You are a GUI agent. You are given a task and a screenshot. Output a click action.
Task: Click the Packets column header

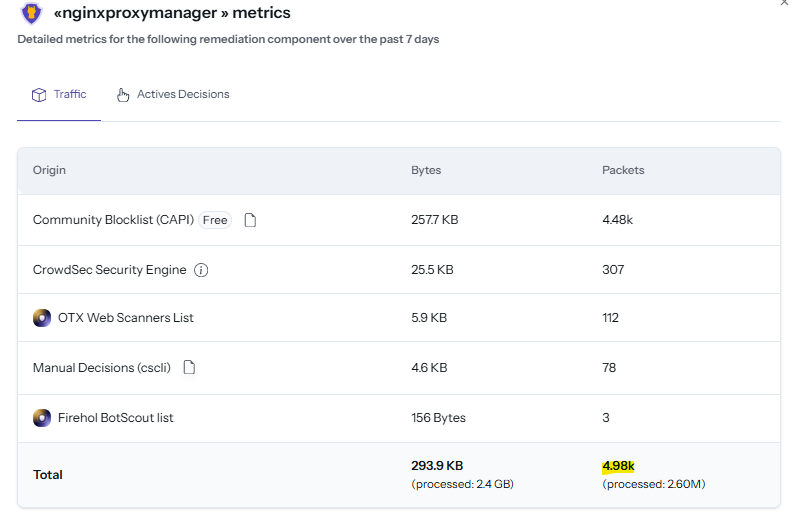point(623,170)
